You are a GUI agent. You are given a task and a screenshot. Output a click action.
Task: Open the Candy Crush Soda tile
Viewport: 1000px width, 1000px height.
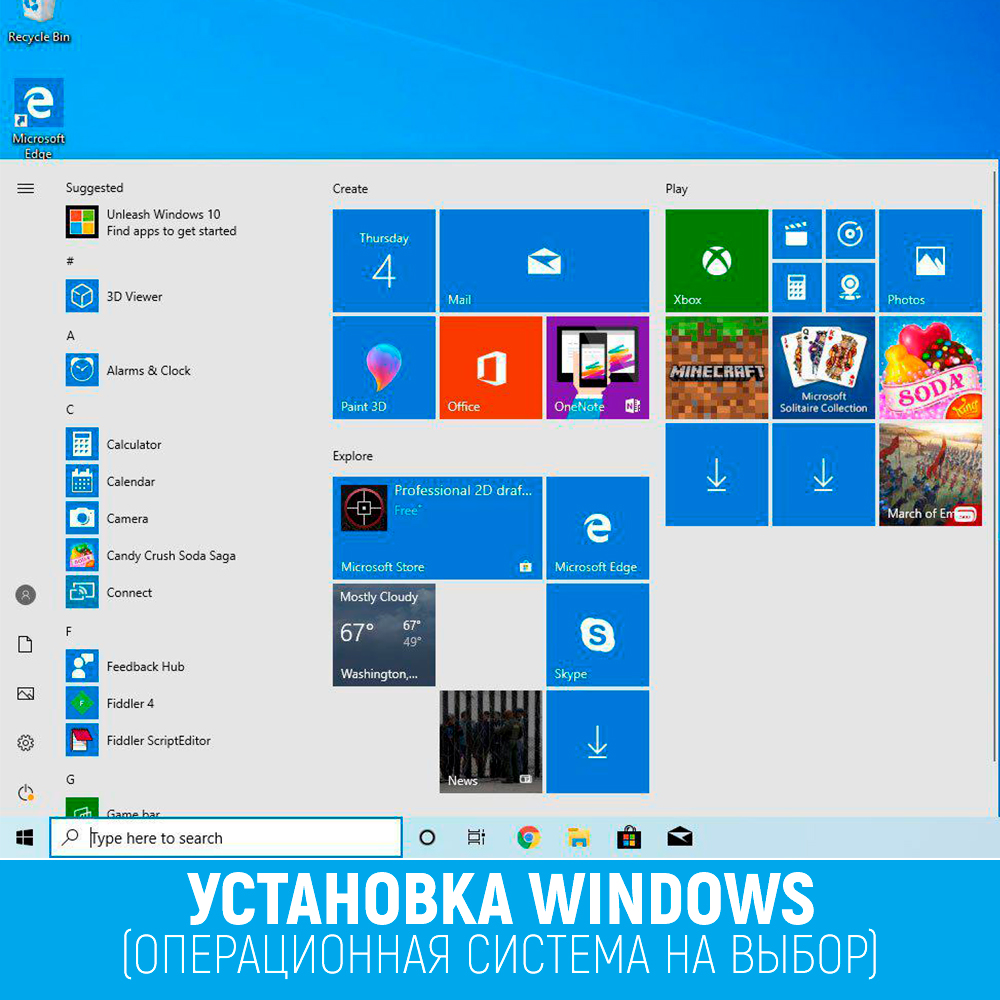coord(930,367)
